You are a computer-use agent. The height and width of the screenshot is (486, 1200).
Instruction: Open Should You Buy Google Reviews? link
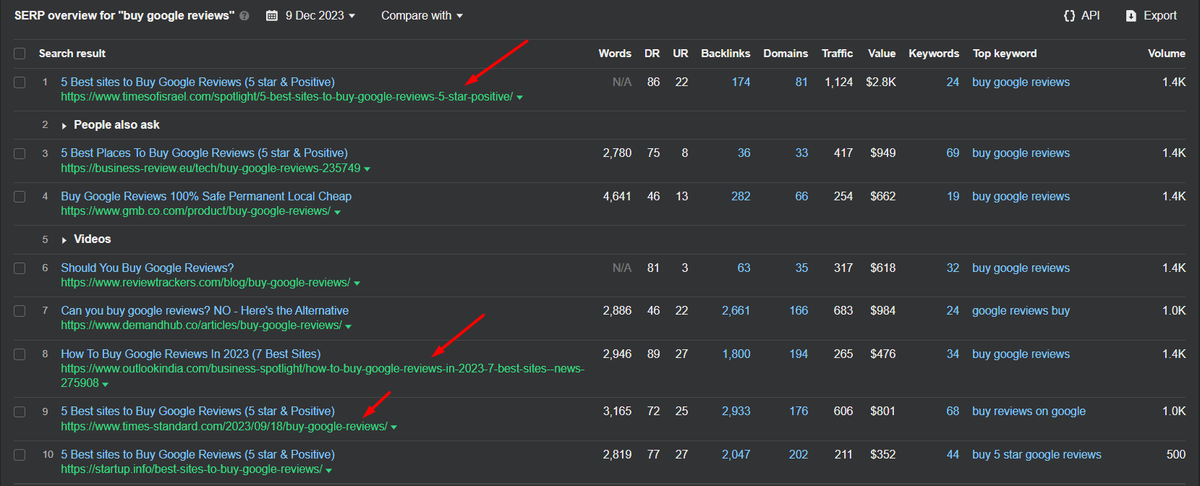tap(147, 268)
